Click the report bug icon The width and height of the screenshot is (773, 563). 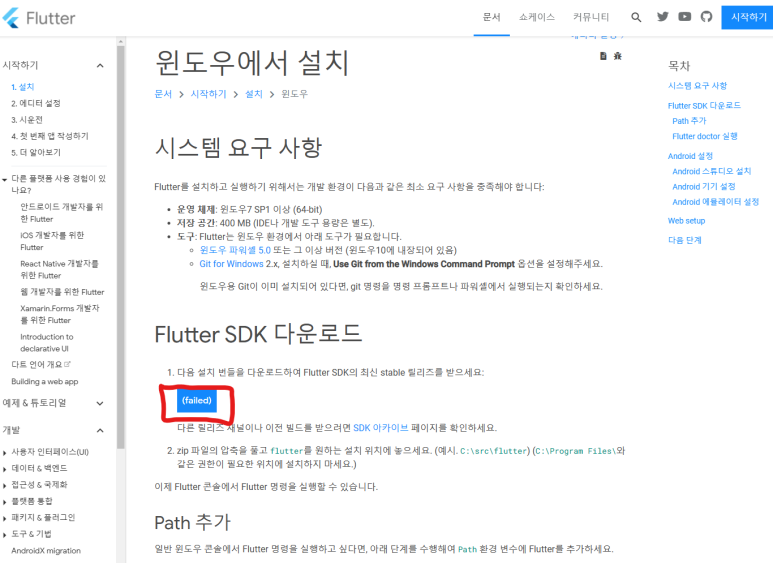coord(618,56)
